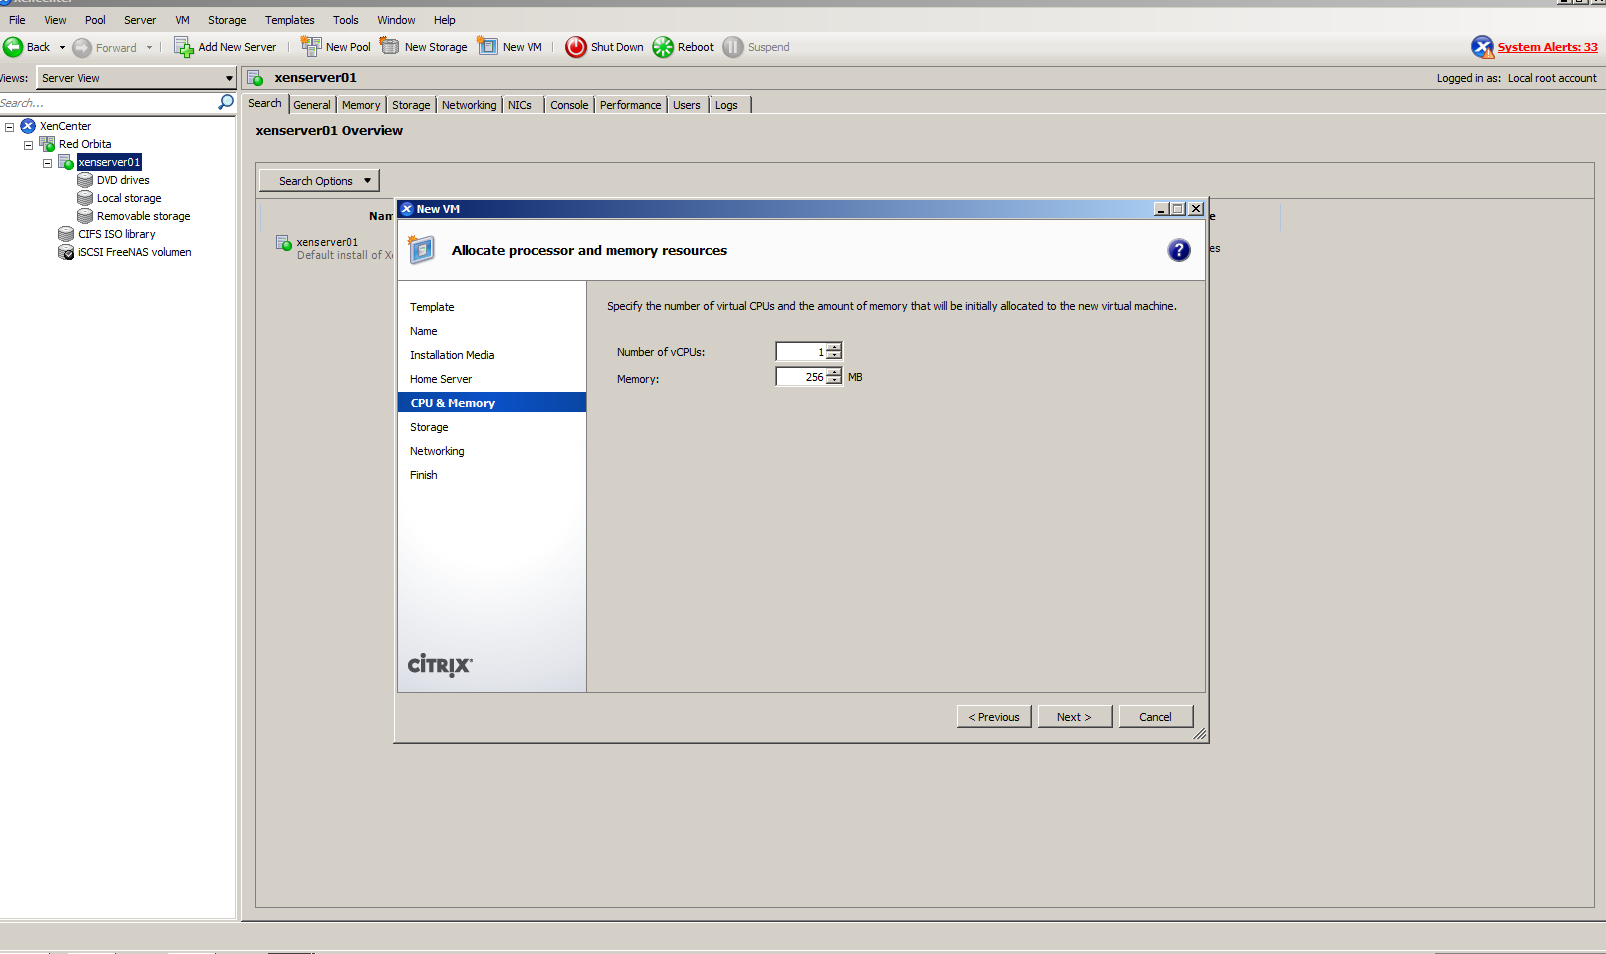Open the Server View dropdown
Screen dimensions: 1606x954
point(229,78)
